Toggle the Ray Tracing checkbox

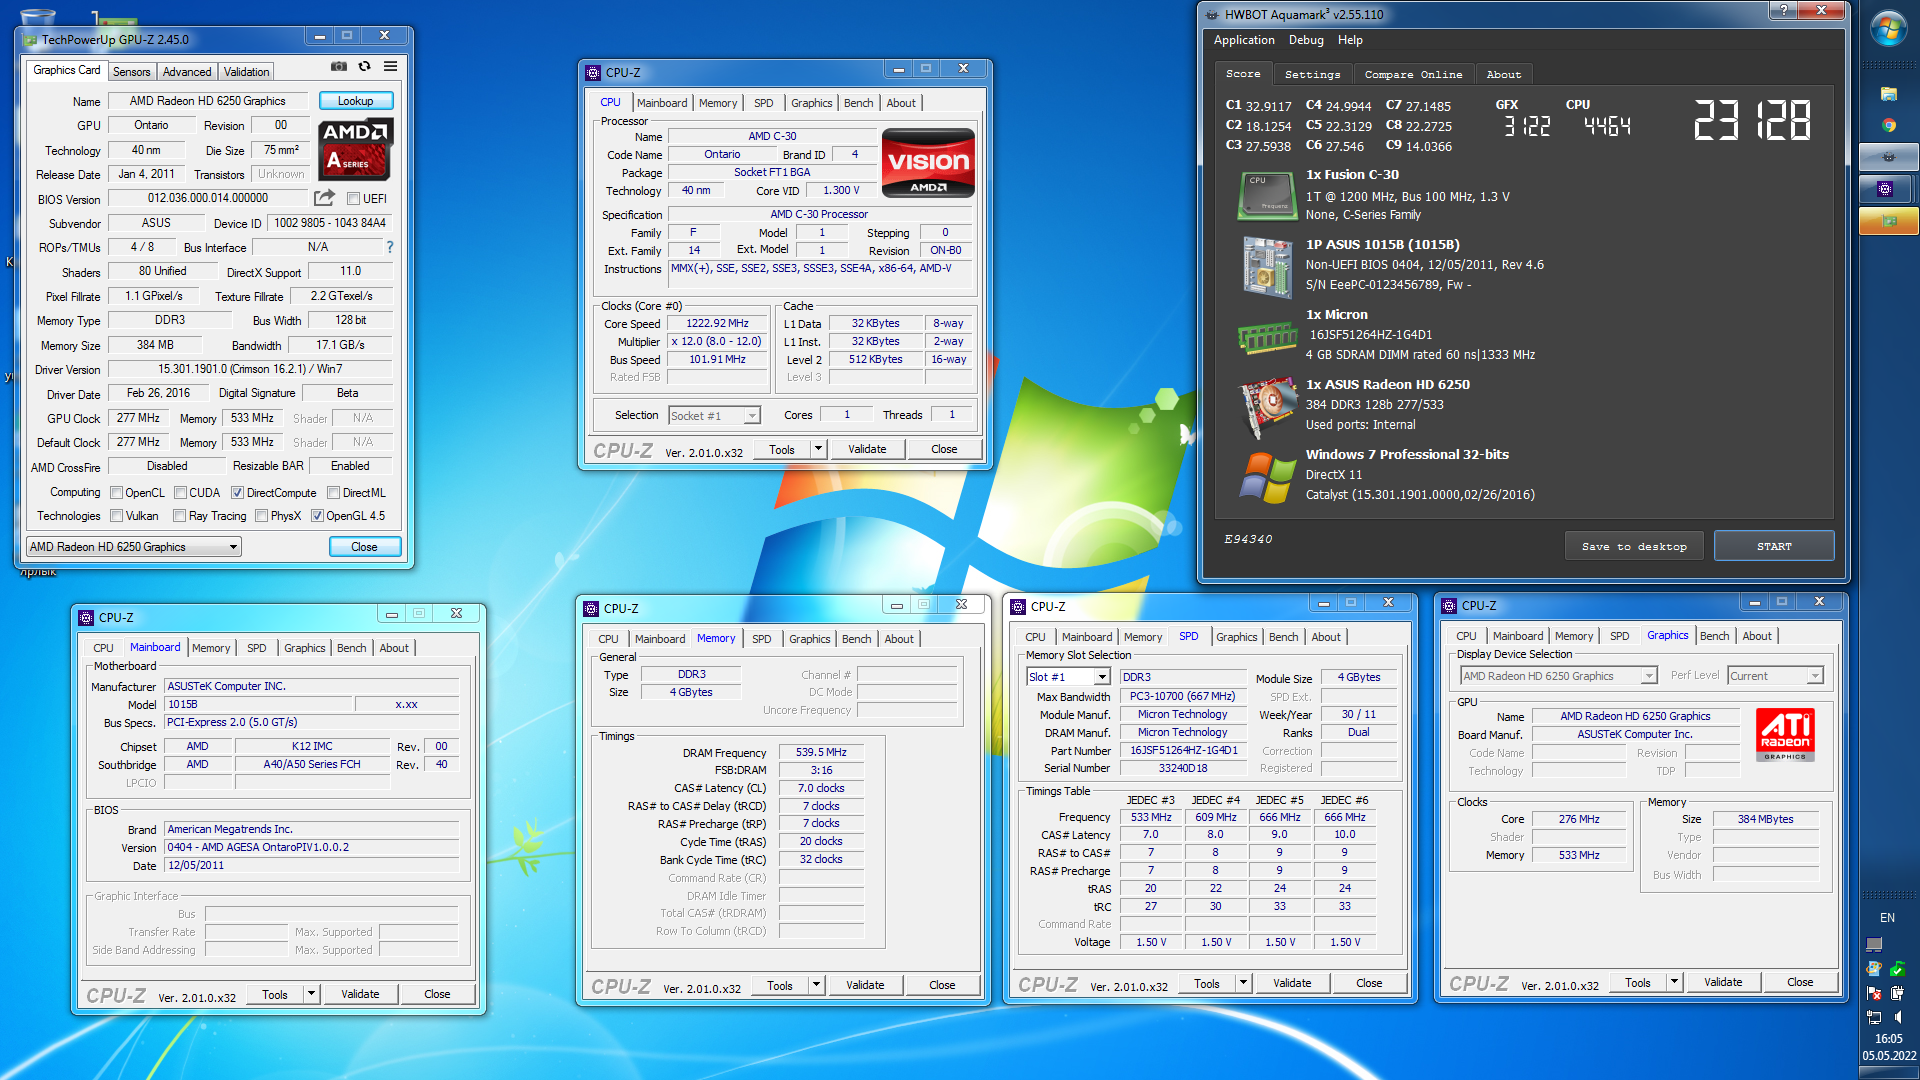(x=180, y=516)
